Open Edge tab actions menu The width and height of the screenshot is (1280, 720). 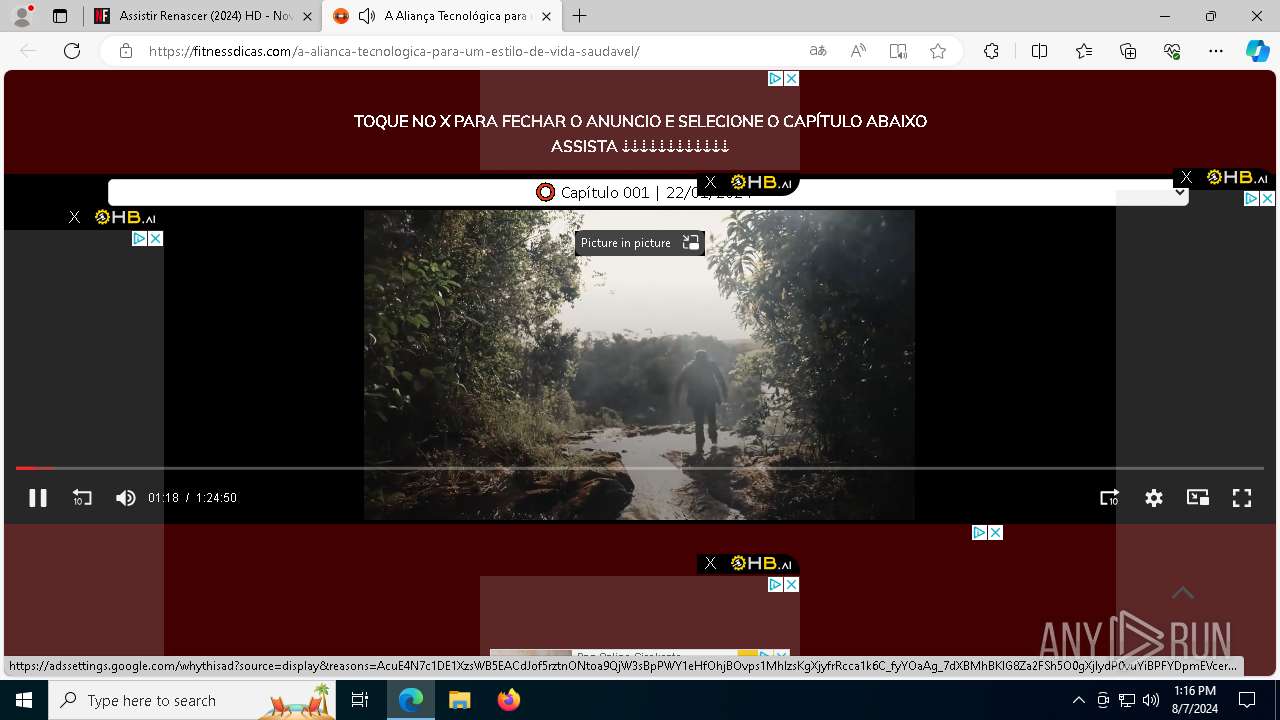(60, 16)
